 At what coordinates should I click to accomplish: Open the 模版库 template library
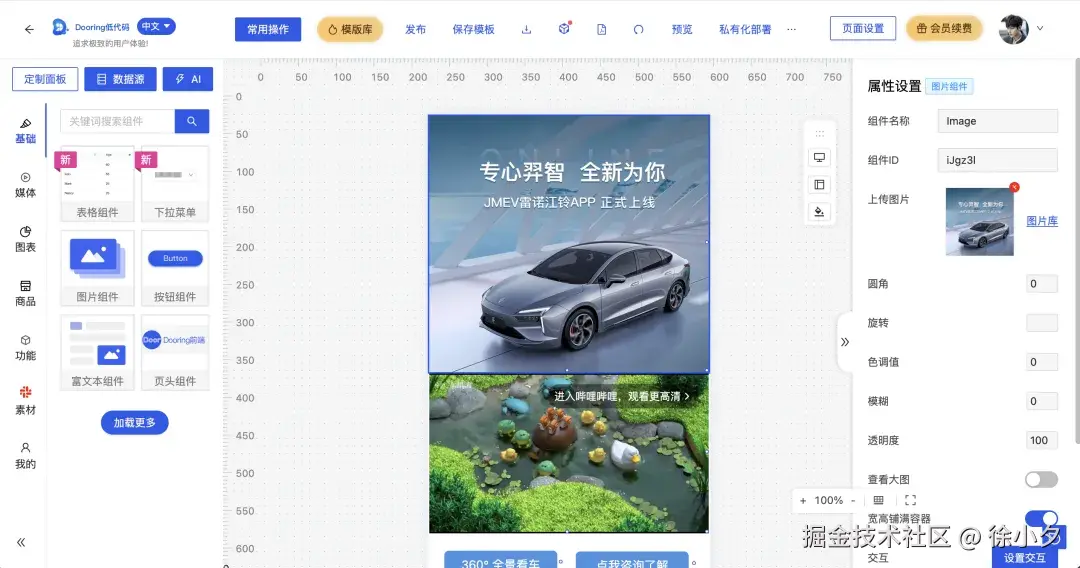point(350,30)
